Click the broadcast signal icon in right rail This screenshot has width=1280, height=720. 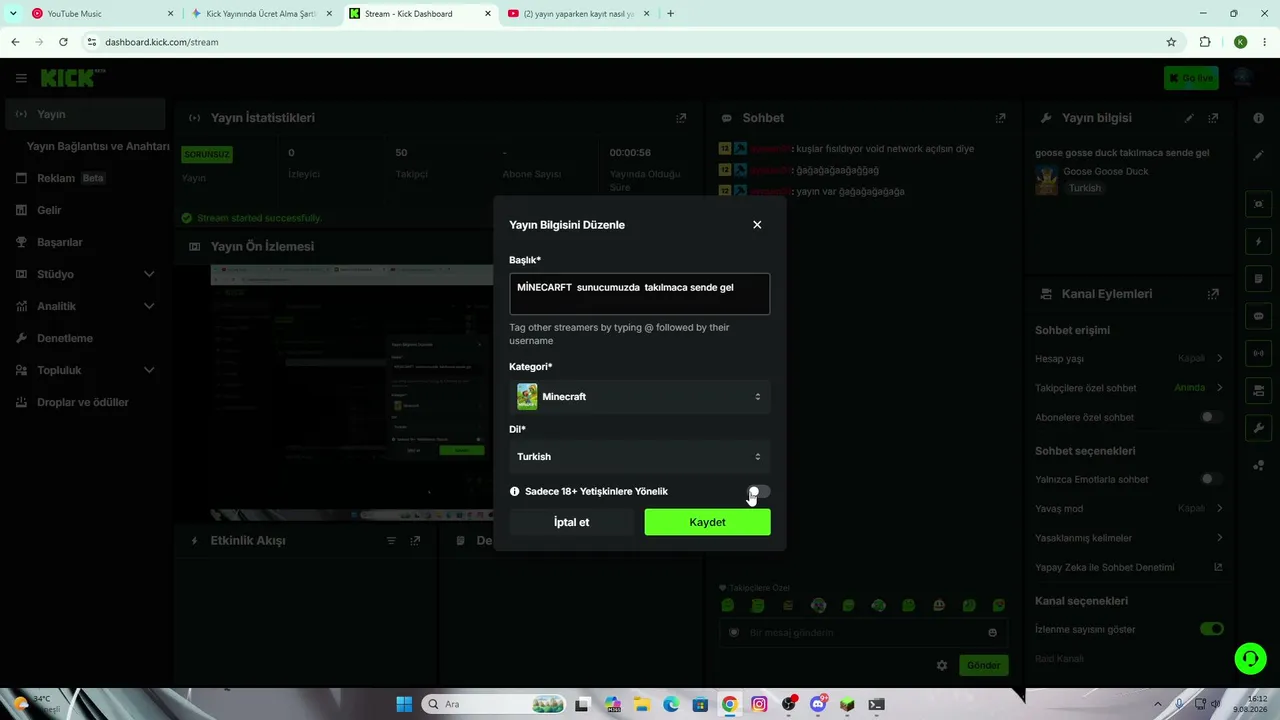(1258, 353)
